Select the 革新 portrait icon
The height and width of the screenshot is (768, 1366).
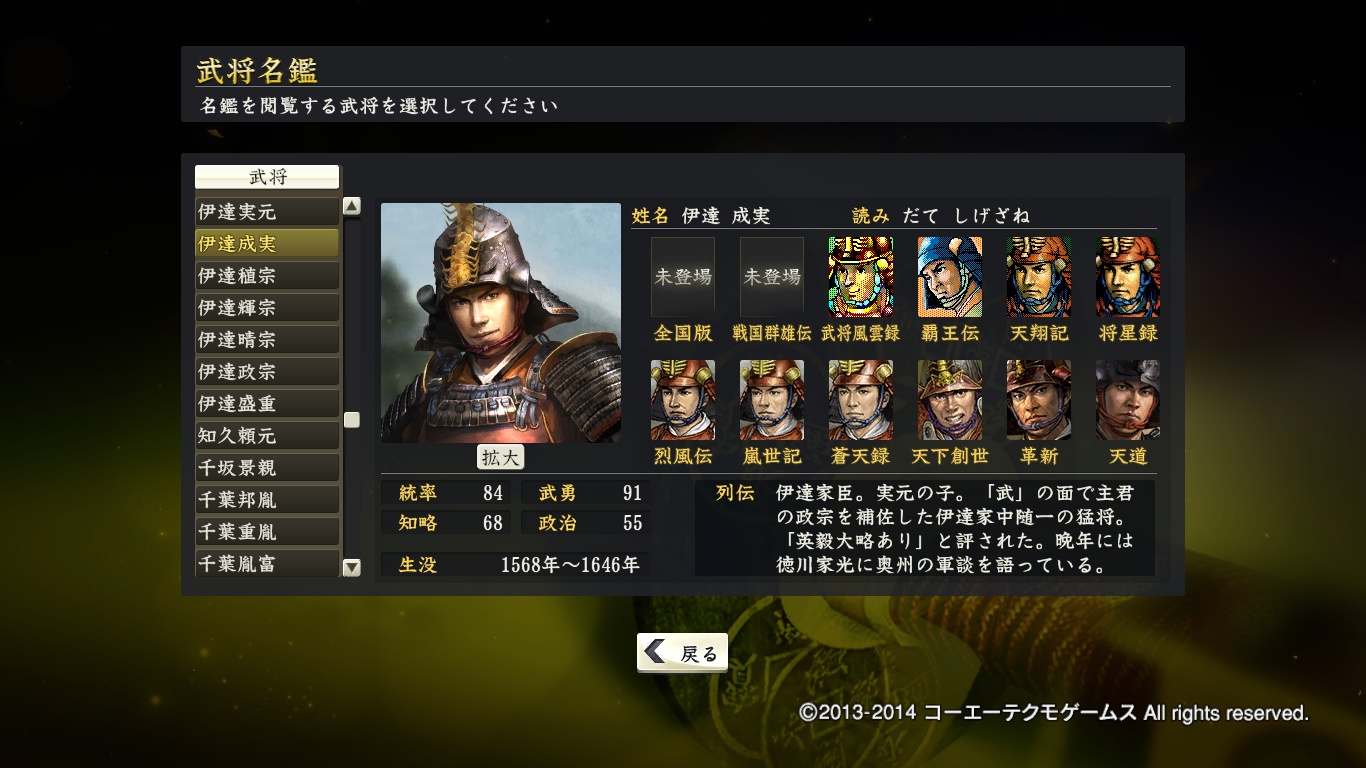coord(1039,400)
